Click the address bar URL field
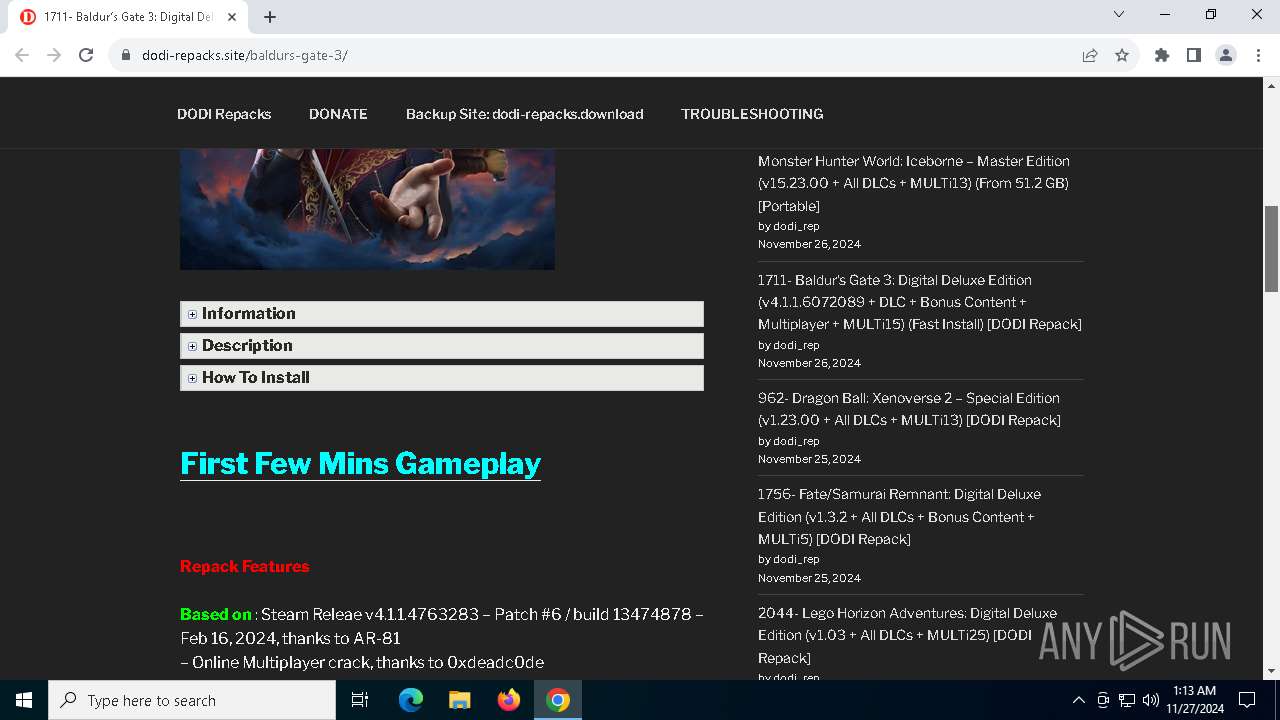The image size is (1280, 720). coord(600,55)
